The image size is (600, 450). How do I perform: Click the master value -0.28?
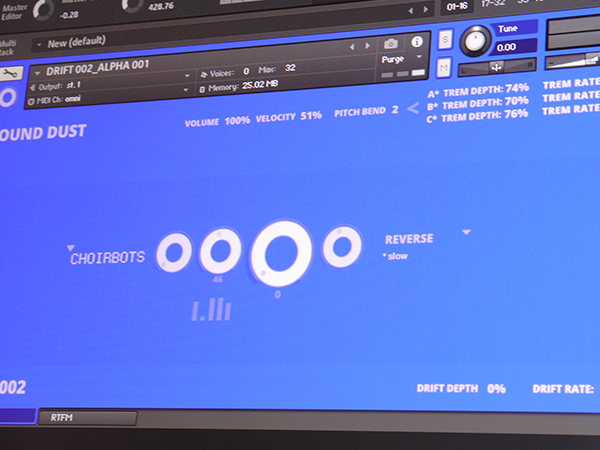[x=69, y=15]
